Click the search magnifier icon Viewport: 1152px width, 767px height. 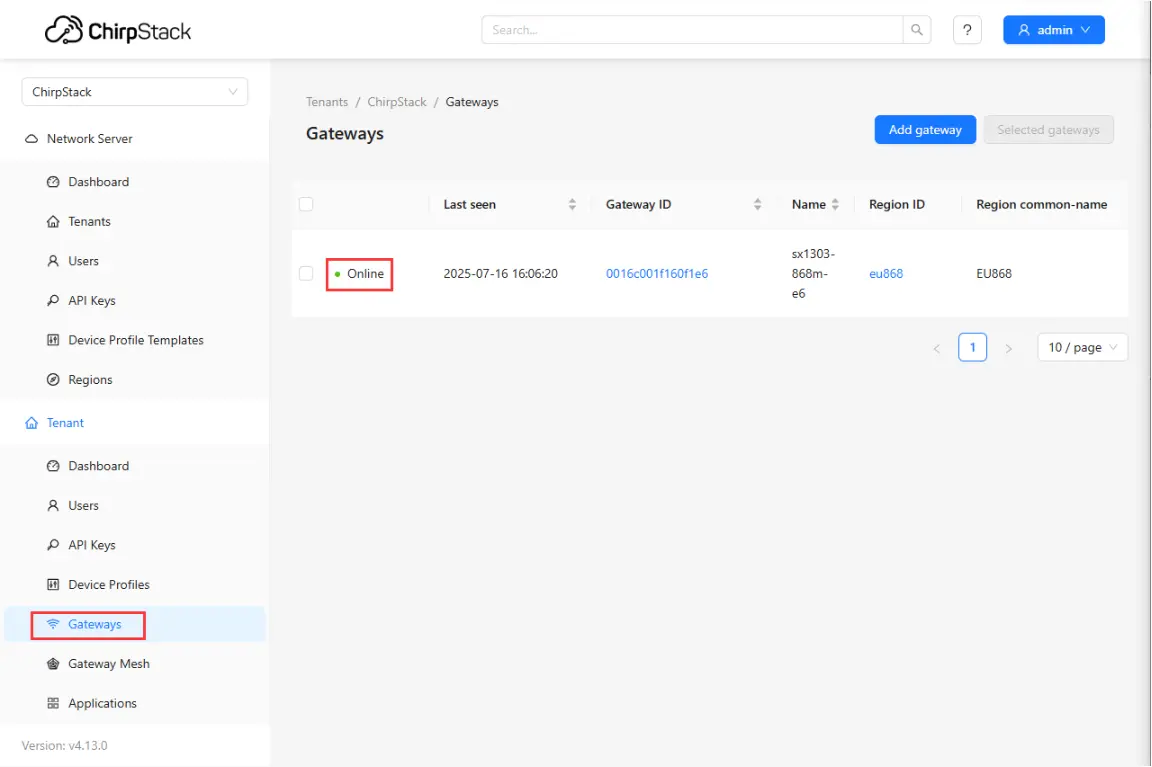click(916, 29)
